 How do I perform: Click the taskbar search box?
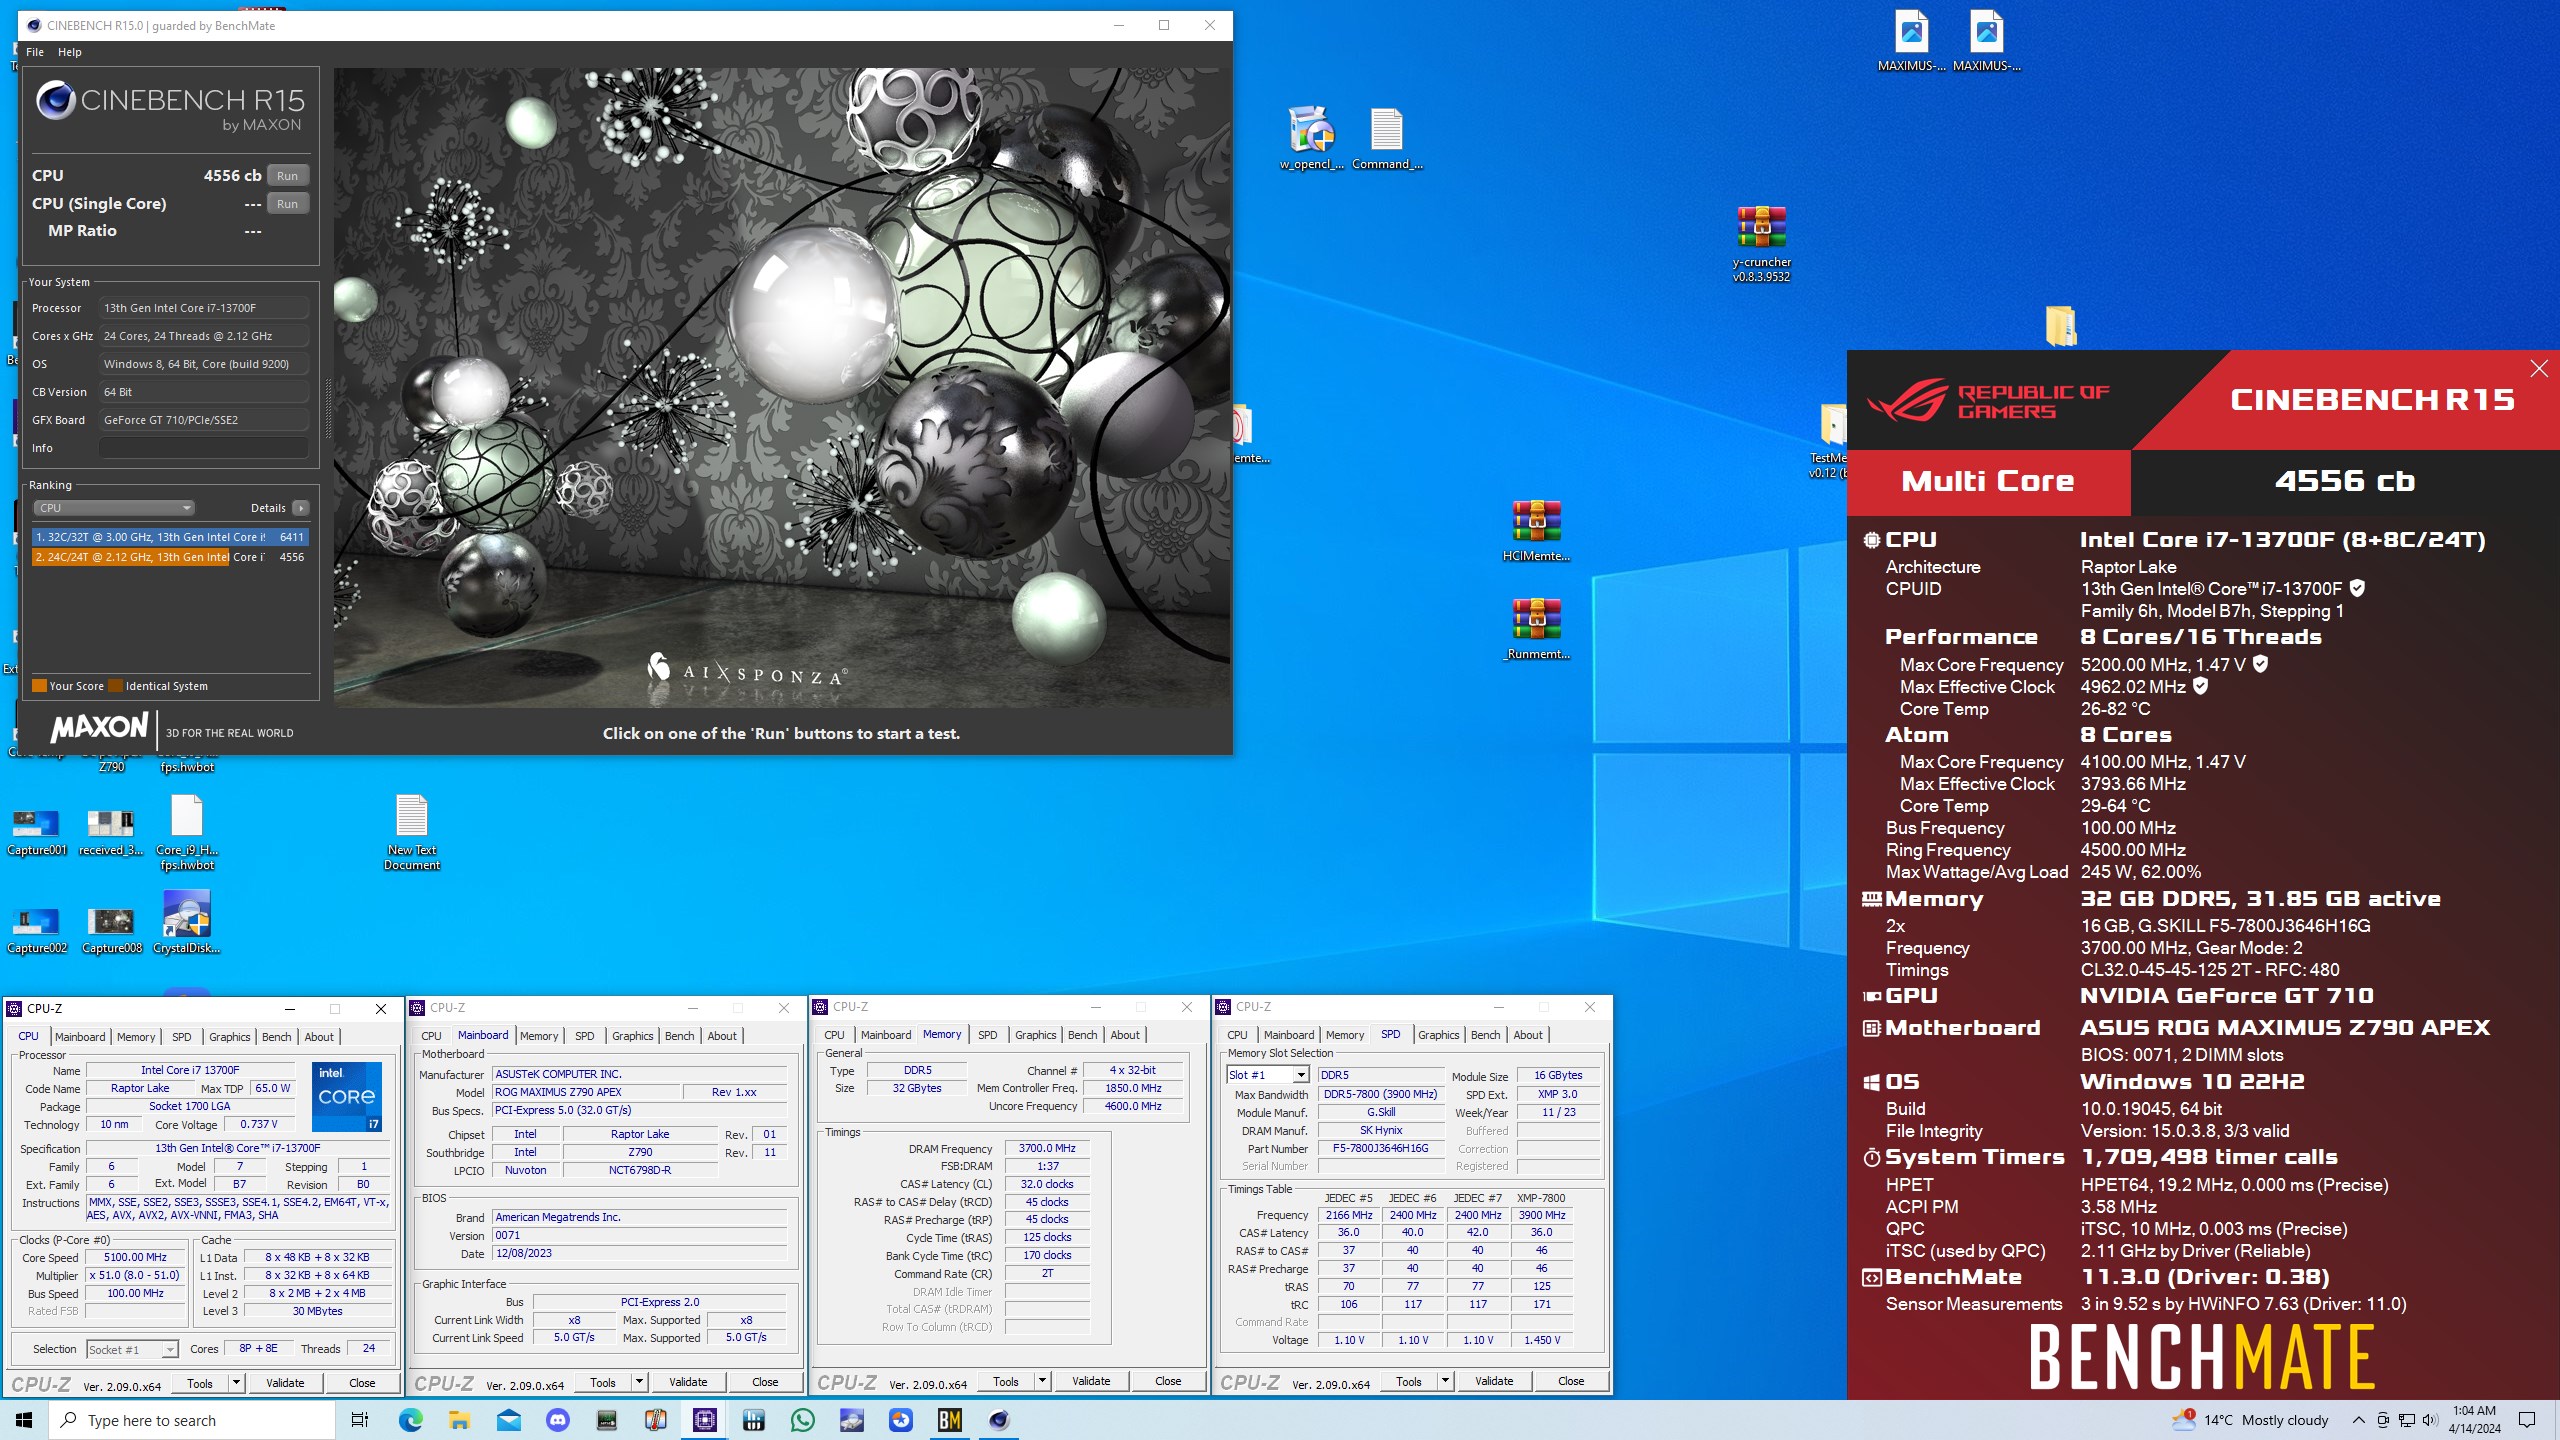[192, 1420]
